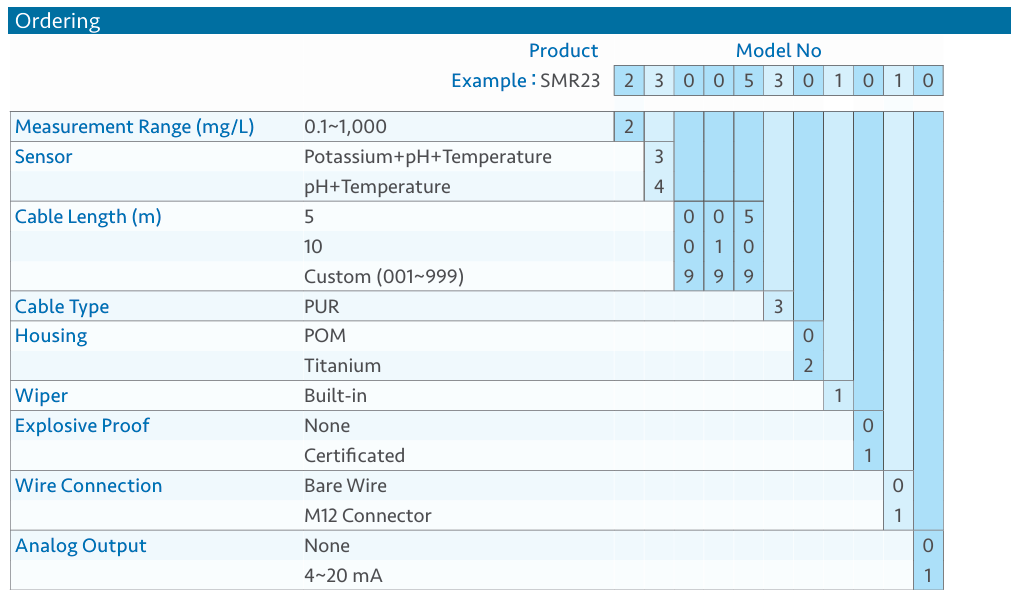Click the PUR cable type option

321,307
